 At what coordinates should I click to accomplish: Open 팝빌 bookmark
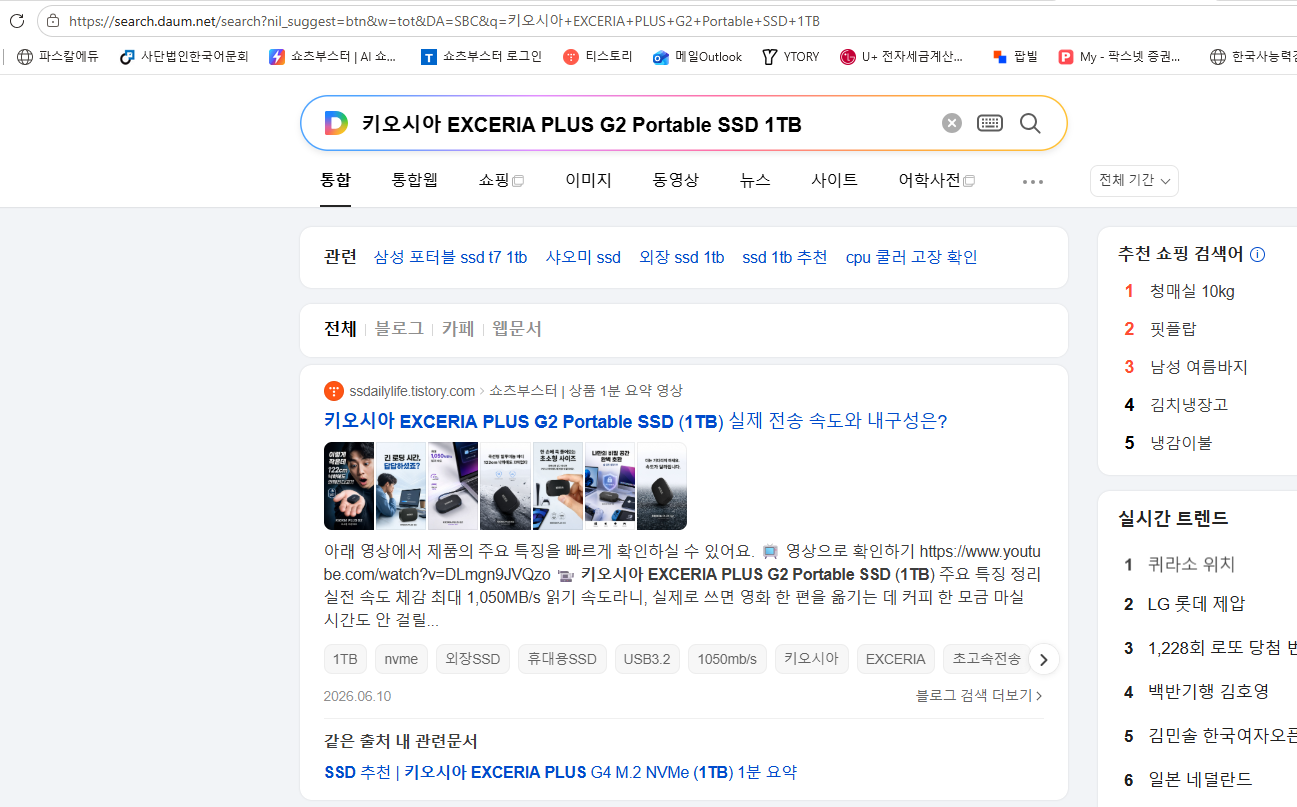pyautogui.click(x=1015, y=57)
